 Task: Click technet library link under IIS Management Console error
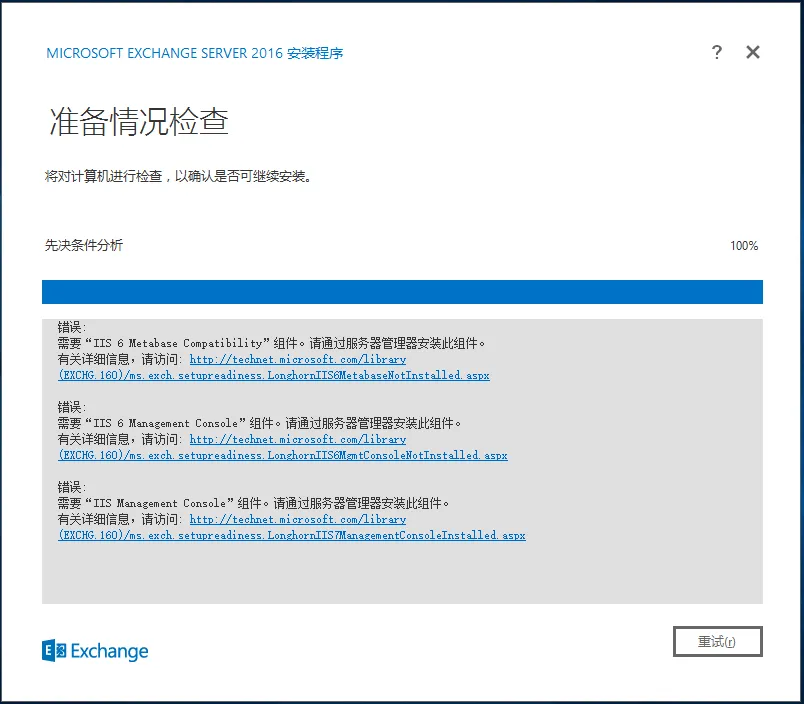pos(298,519)
